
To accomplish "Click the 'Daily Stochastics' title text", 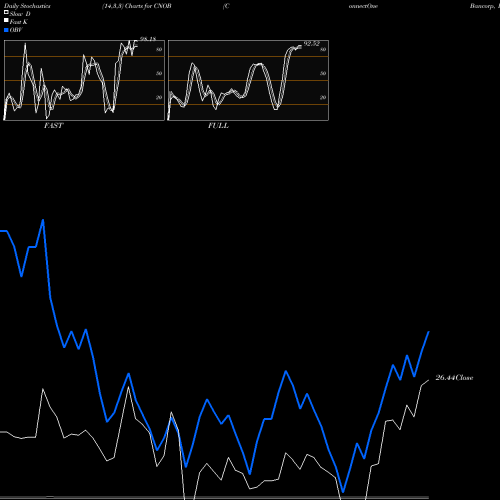I will tap(27, 6).
